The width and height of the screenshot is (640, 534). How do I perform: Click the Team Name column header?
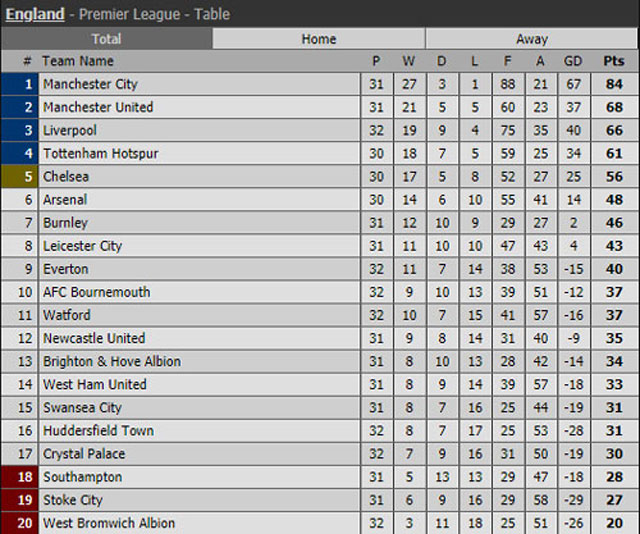coord(78,61)
